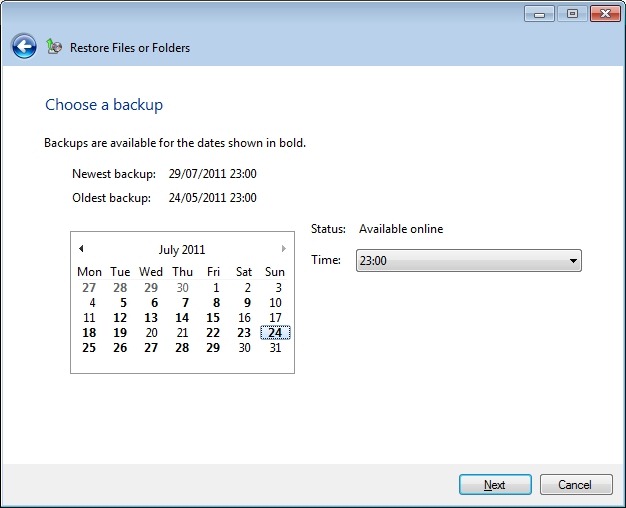The height and width of the screenshot is (508, 626).
Task: Select July 29 backup date
Action: point(213,348)
